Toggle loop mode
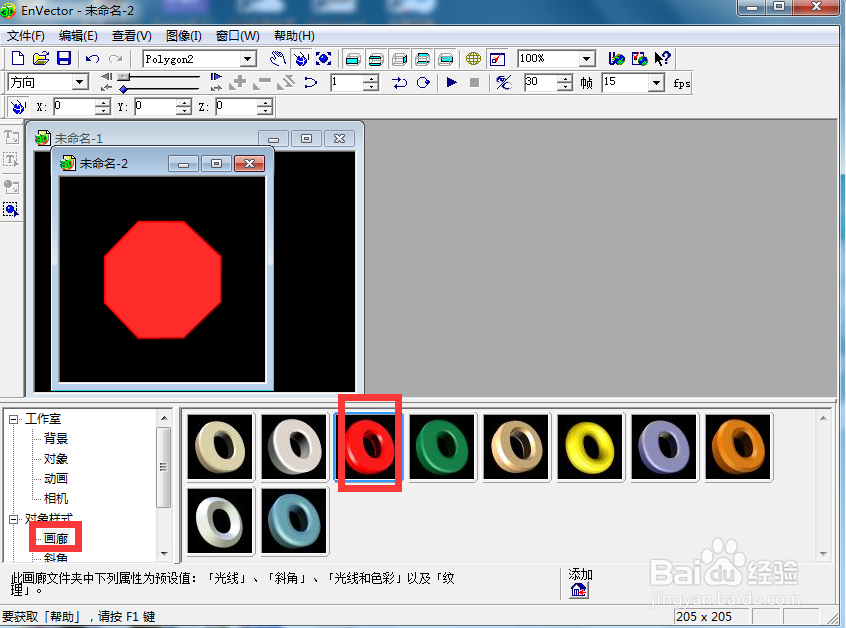 click(424, 83)
